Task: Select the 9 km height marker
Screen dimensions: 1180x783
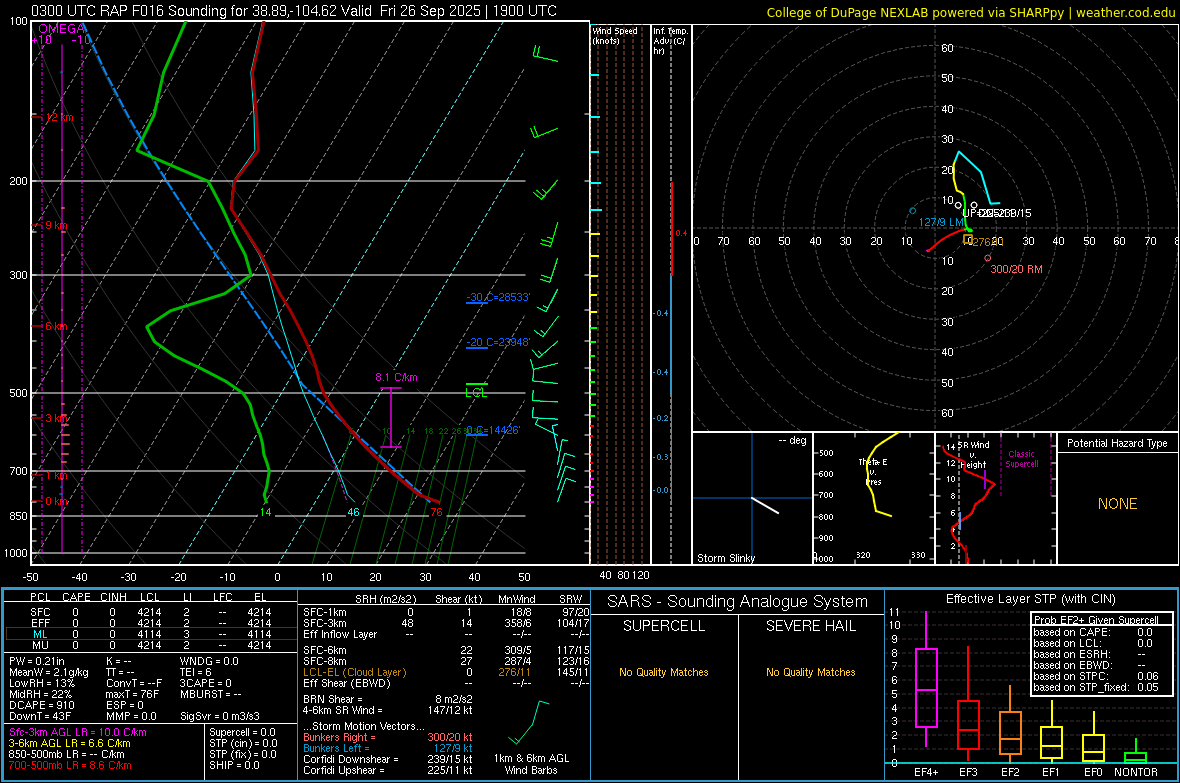Action: tap(56, 225)
